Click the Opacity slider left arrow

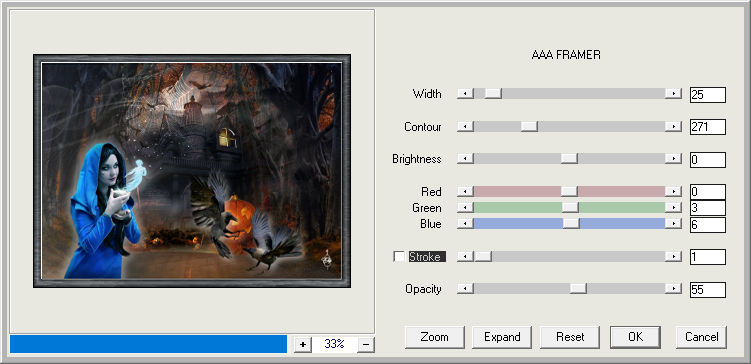pyautogui.click(x=465, y=288)
